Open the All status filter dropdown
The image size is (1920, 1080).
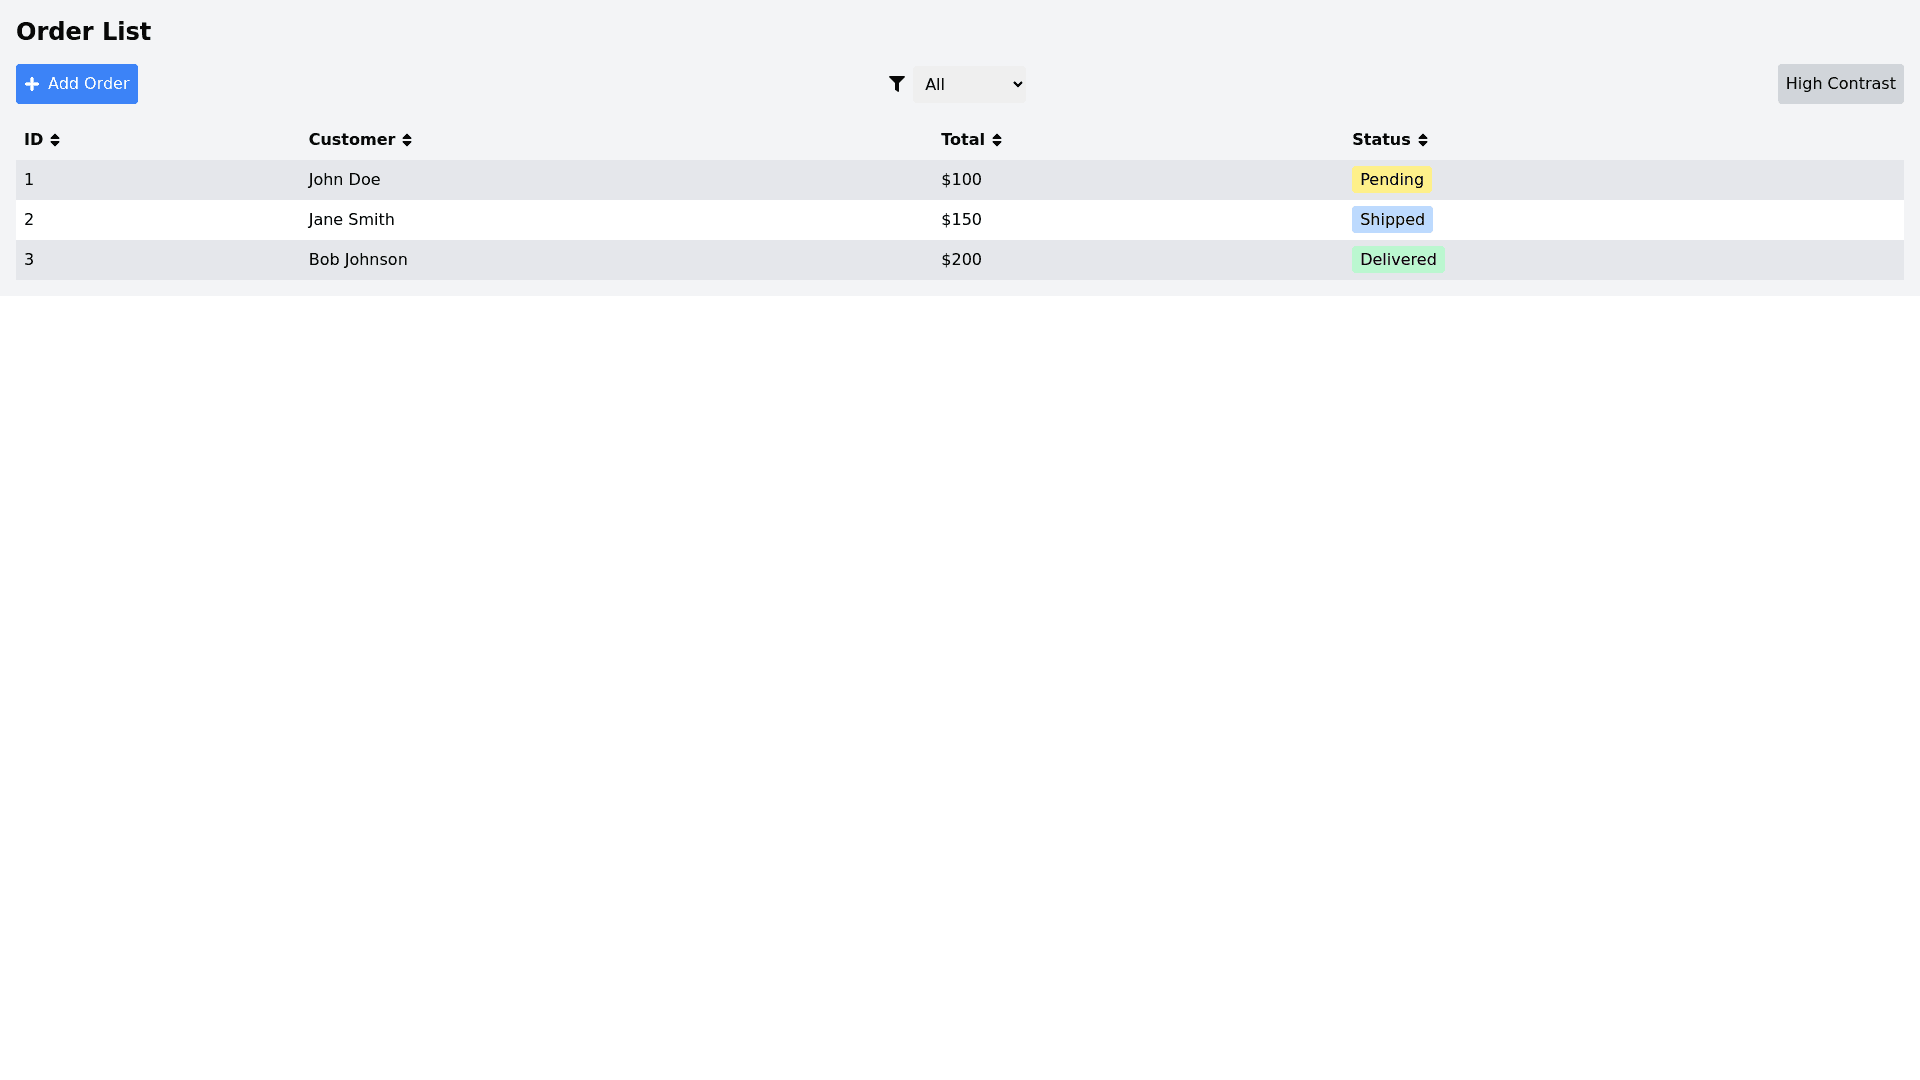968,84
